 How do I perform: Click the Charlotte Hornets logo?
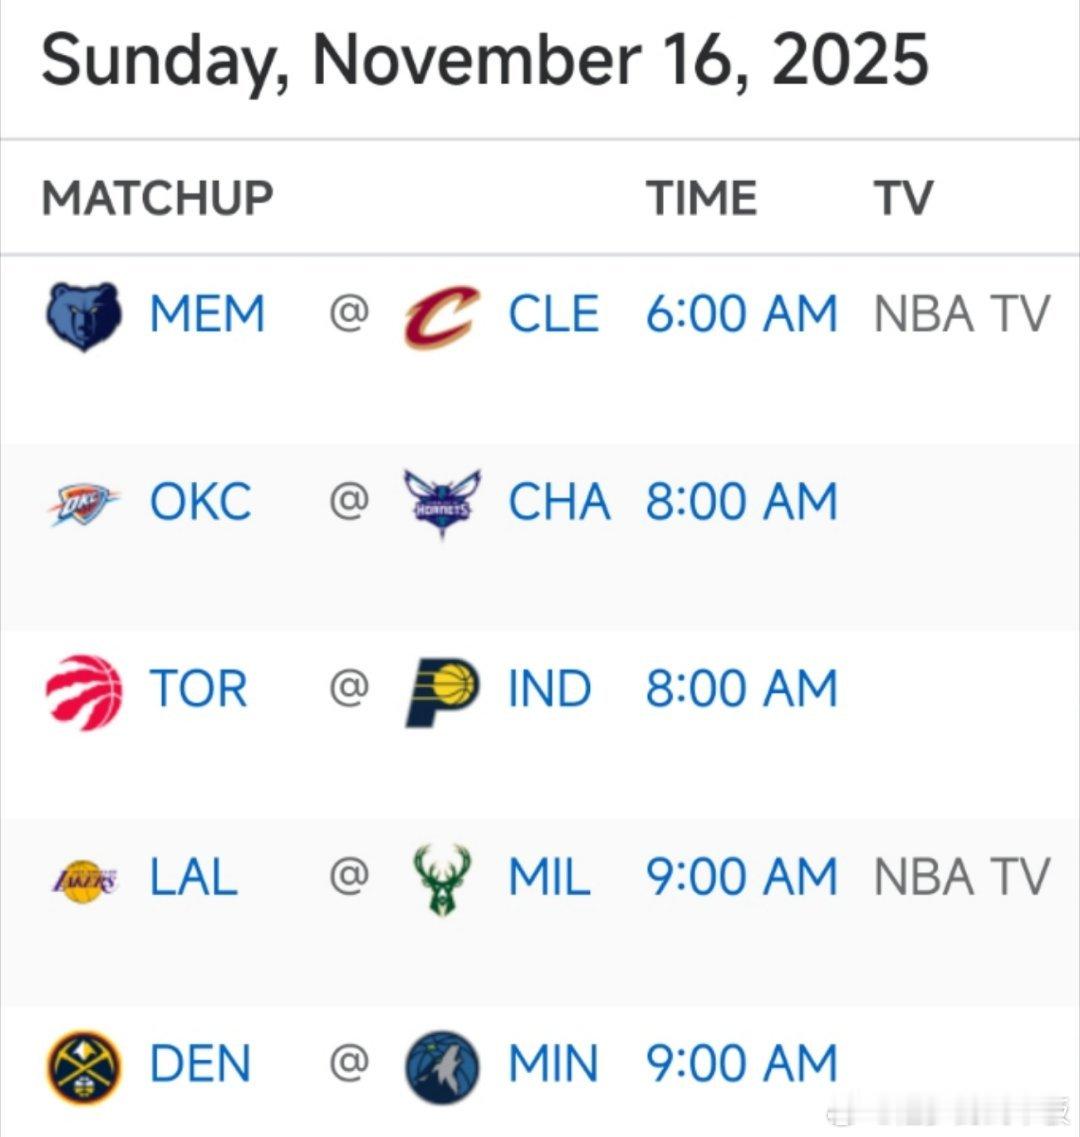pos(442,503)
